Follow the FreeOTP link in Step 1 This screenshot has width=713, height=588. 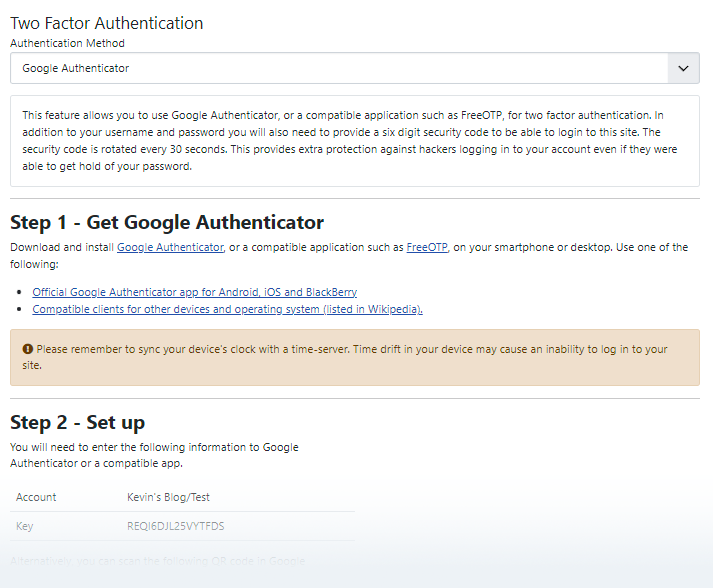coord(427,247)
